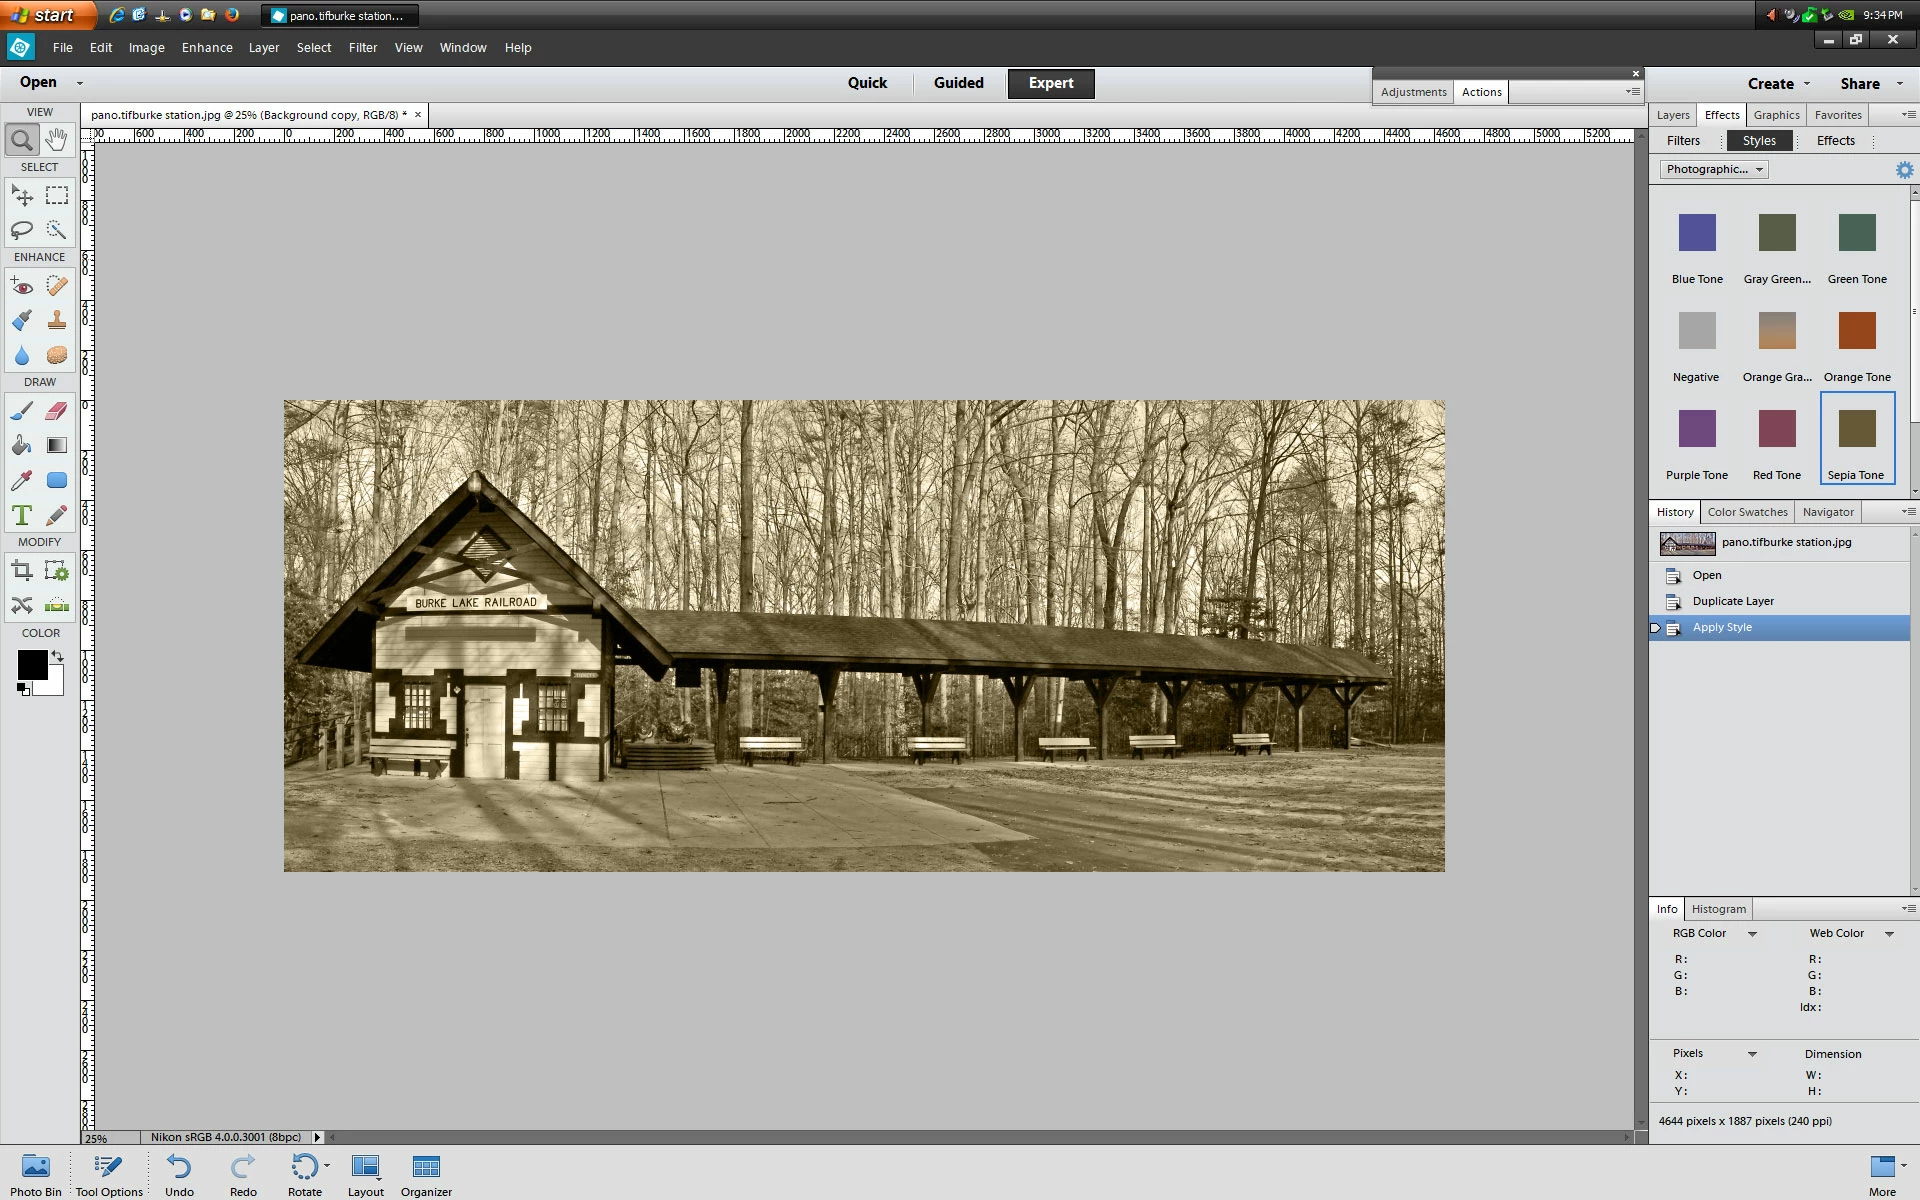
Task: Open the RGB Color mode dropdown
Action: pos(1752,934)
